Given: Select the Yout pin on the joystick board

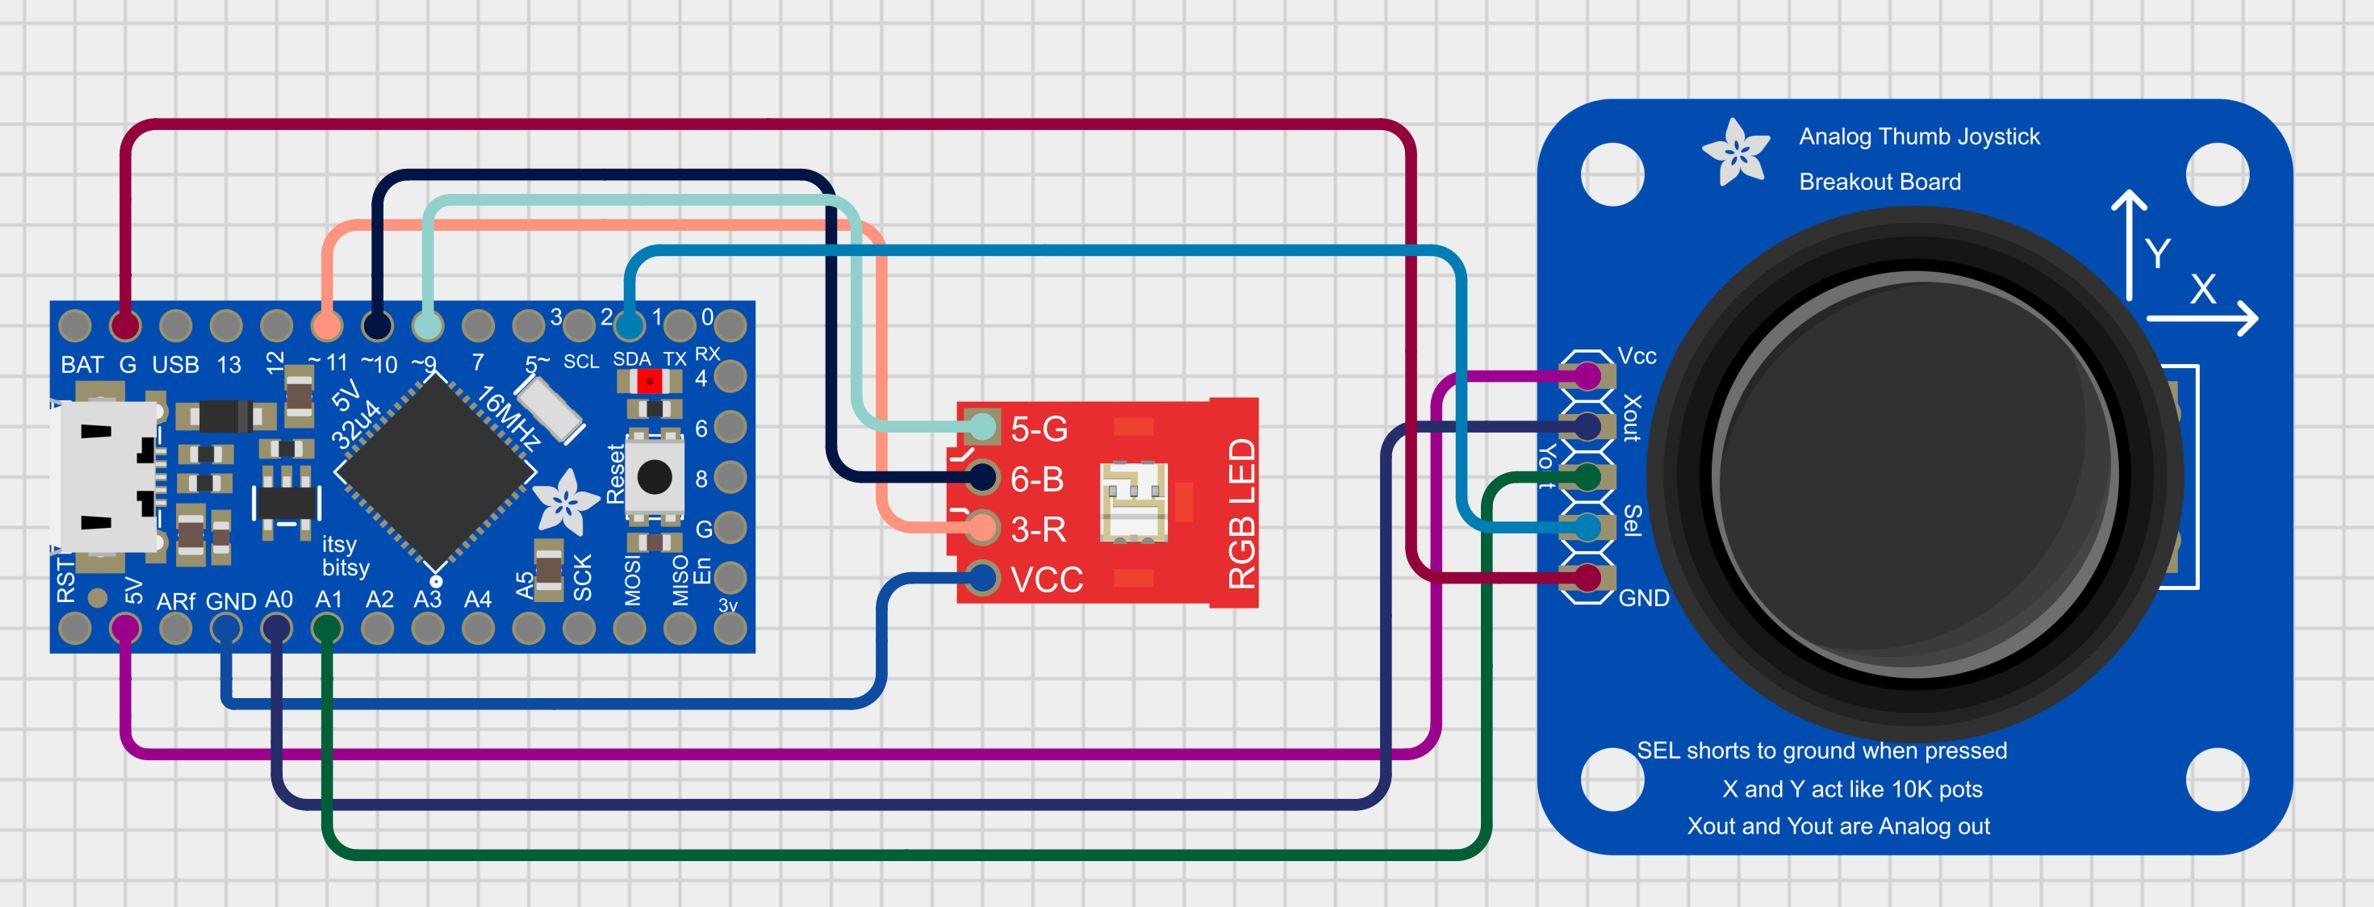Looking at the screenshot, I should [1588, 477].
